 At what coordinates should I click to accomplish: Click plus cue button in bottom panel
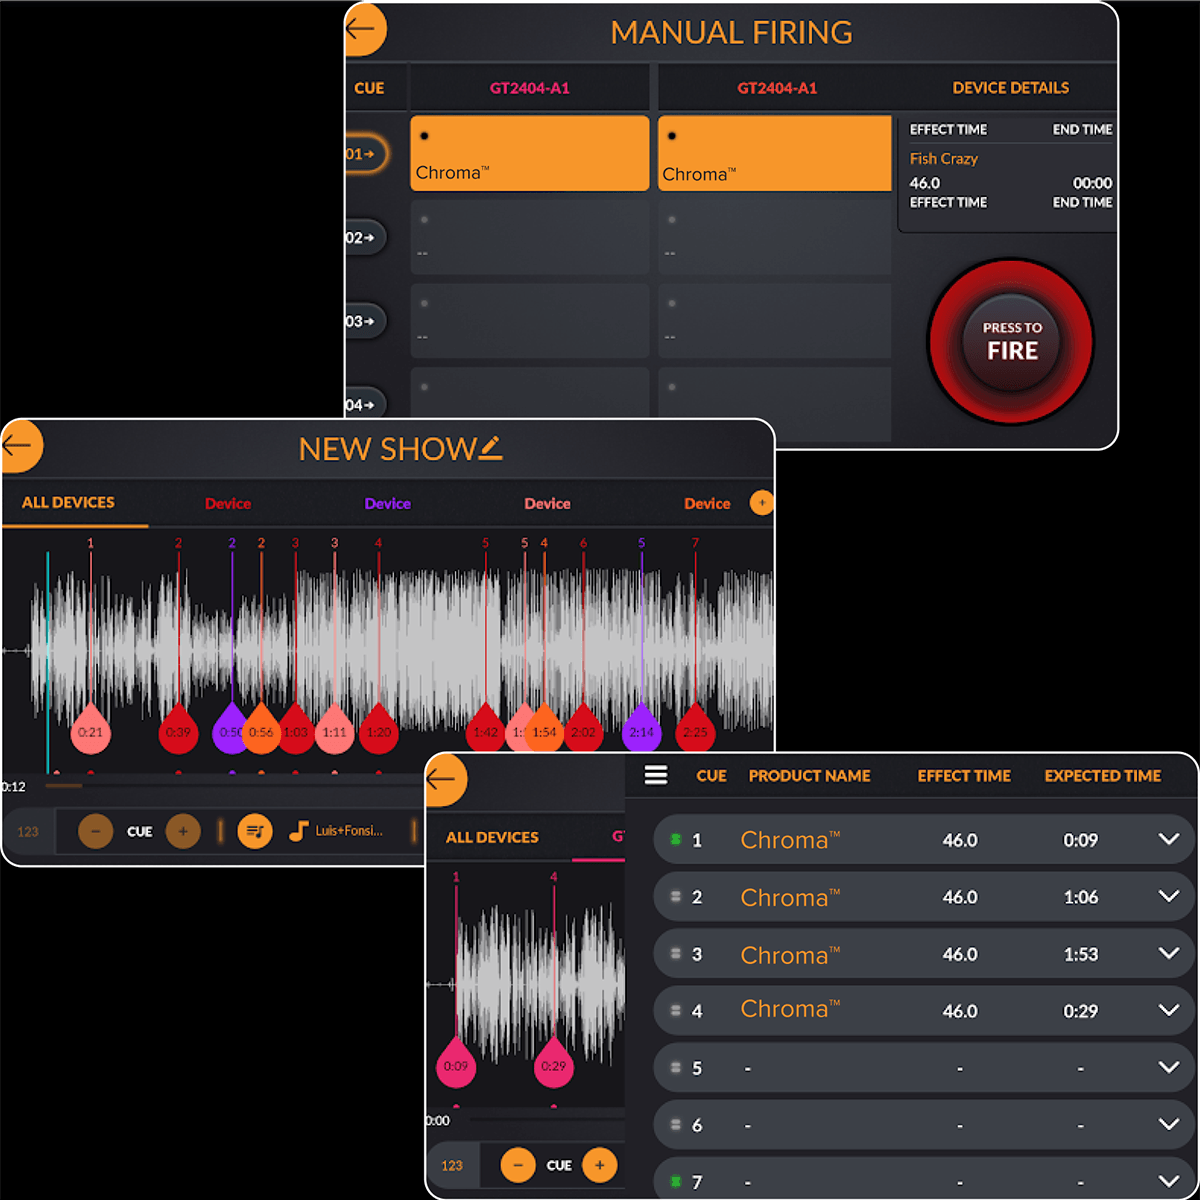point(599,1165)
